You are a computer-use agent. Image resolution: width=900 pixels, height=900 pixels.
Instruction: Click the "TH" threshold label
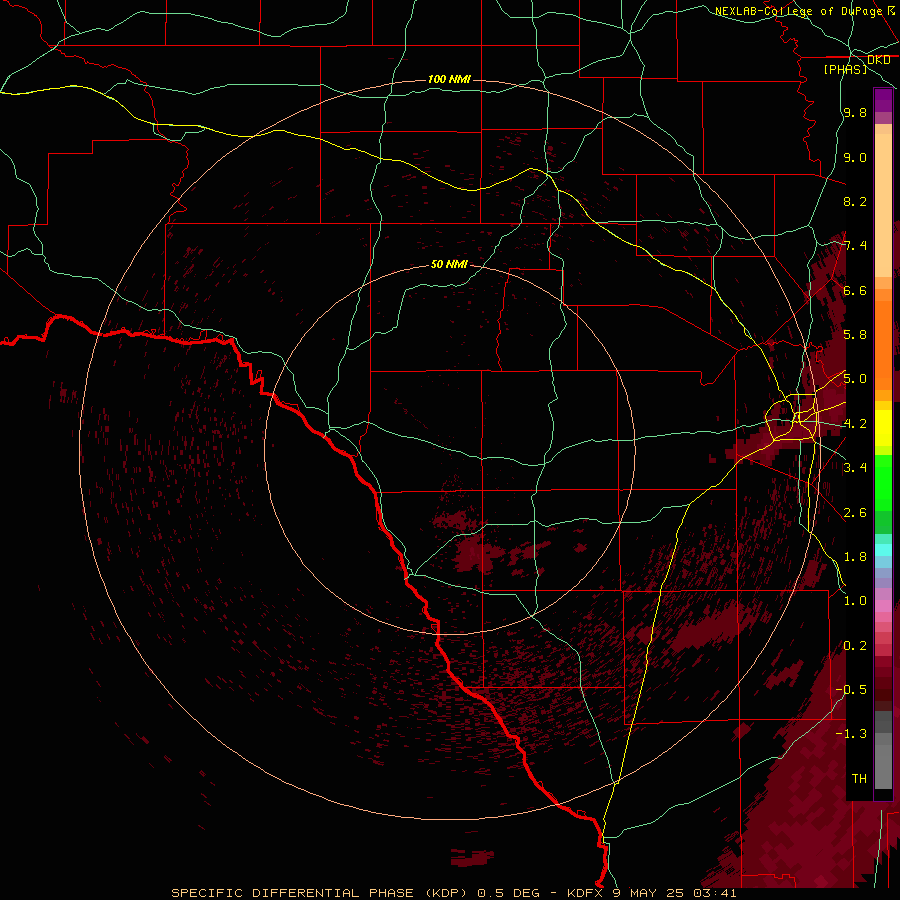pyautogui.click(x=859, y=779)
